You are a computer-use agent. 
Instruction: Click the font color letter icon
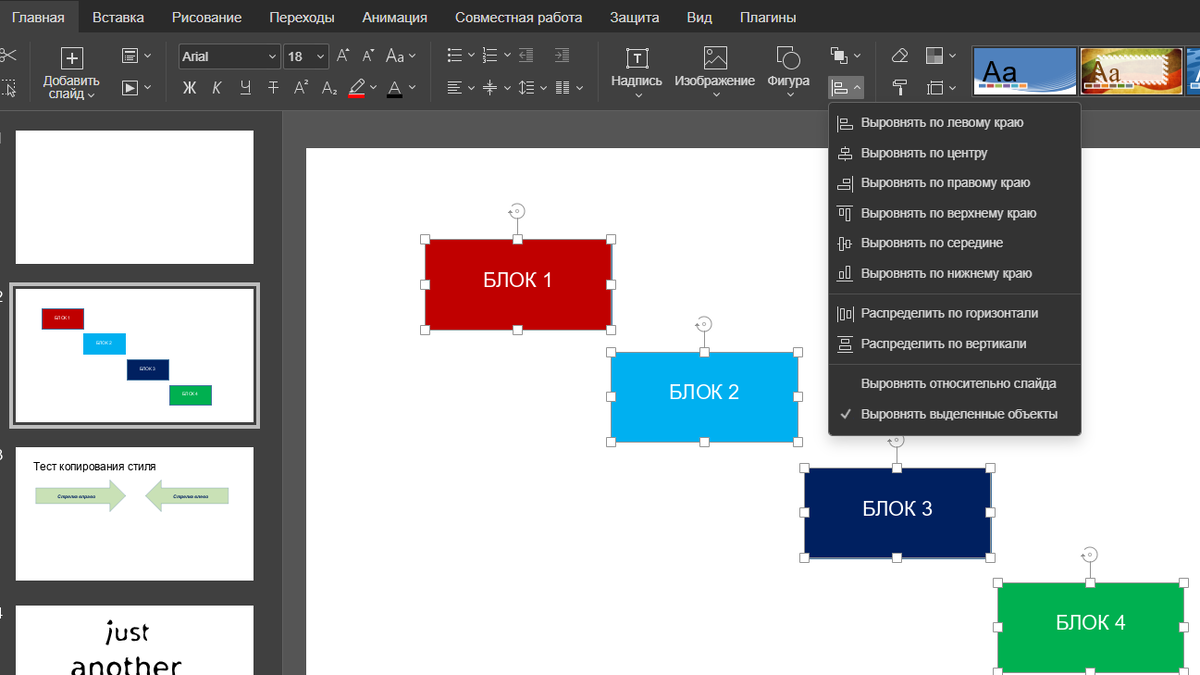coord(394,88)
